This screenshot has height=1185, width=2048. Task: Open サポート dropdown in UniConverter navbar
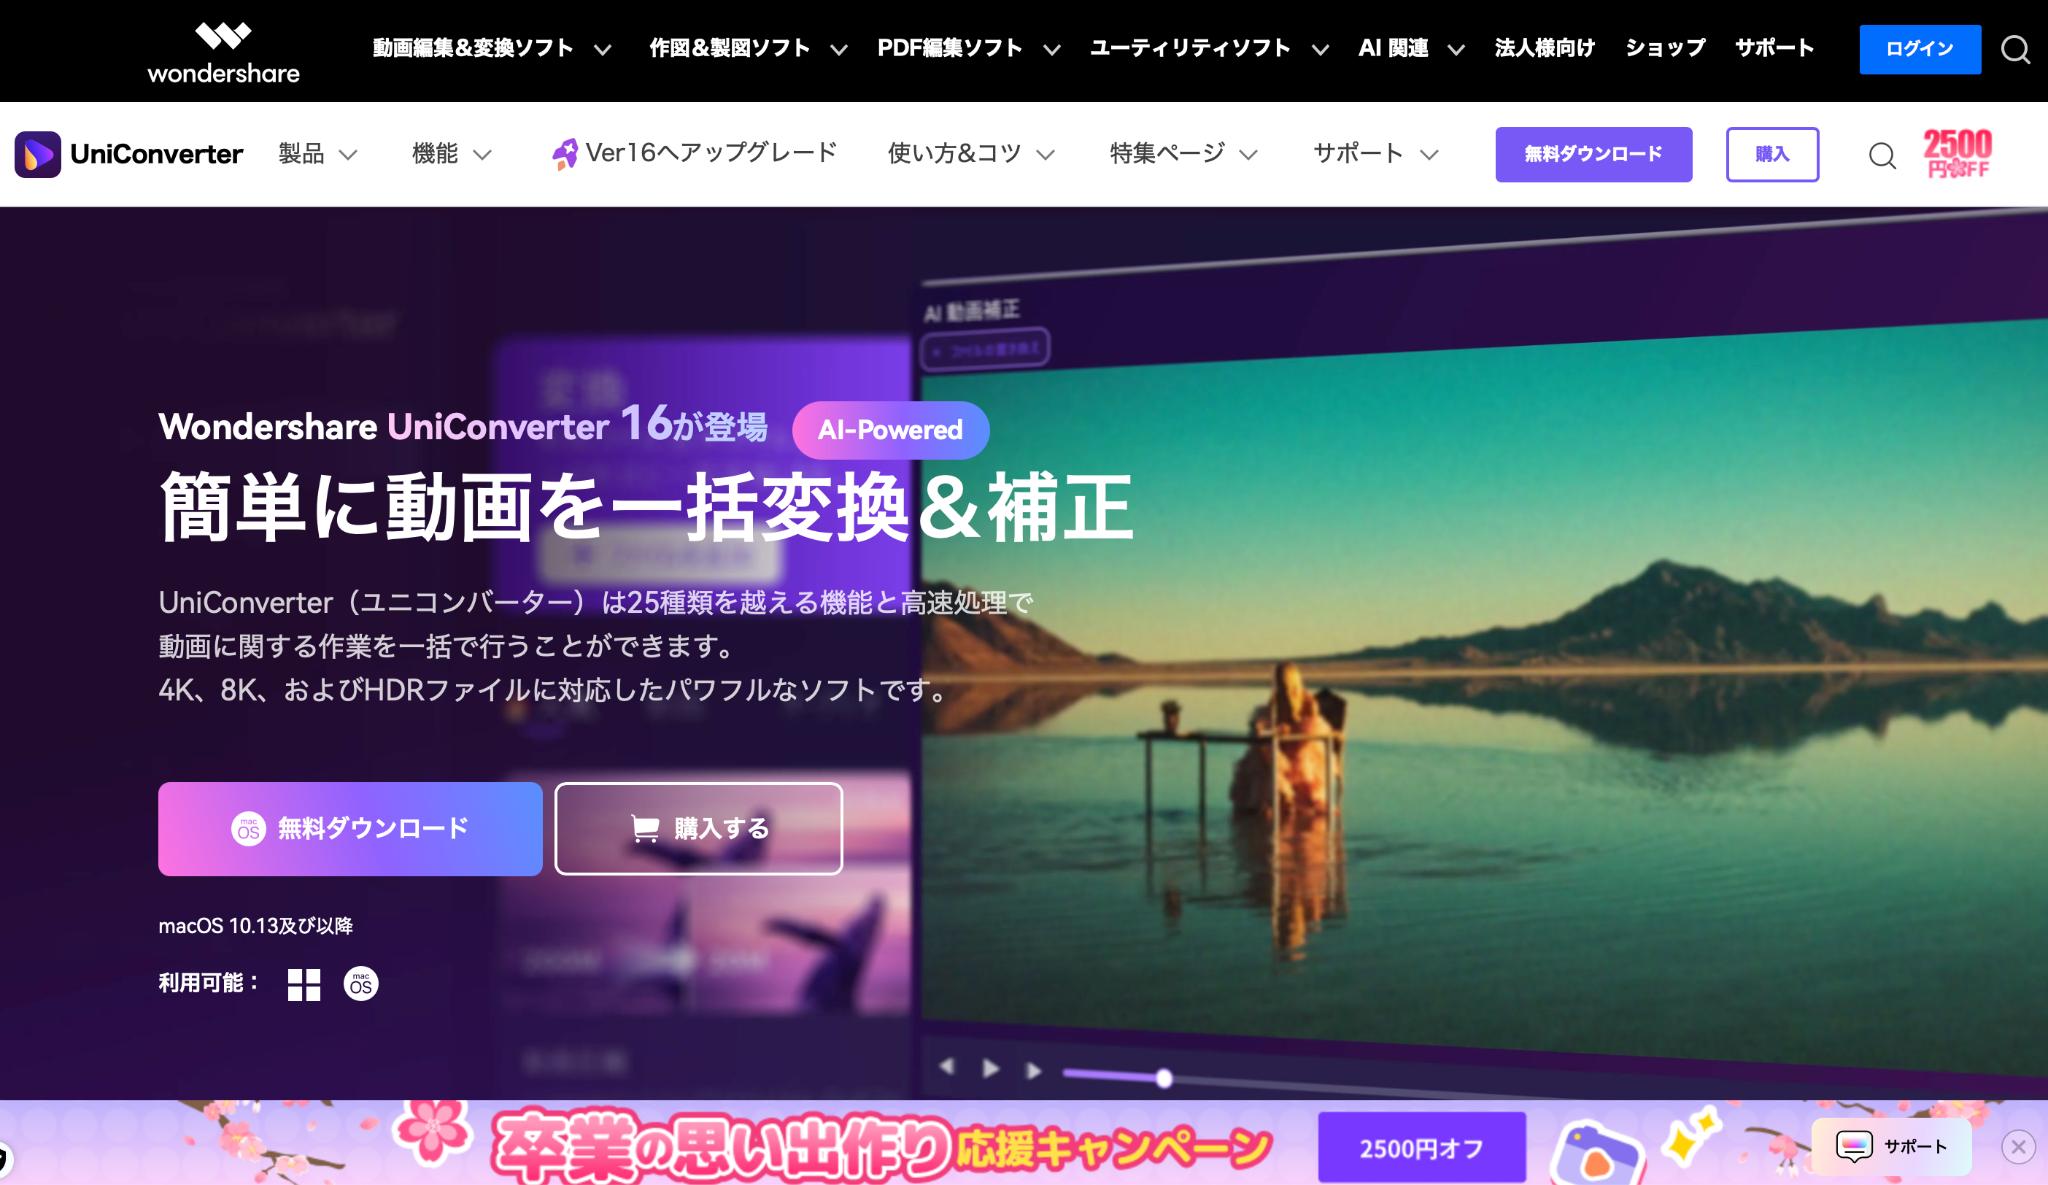(1376, 154)
